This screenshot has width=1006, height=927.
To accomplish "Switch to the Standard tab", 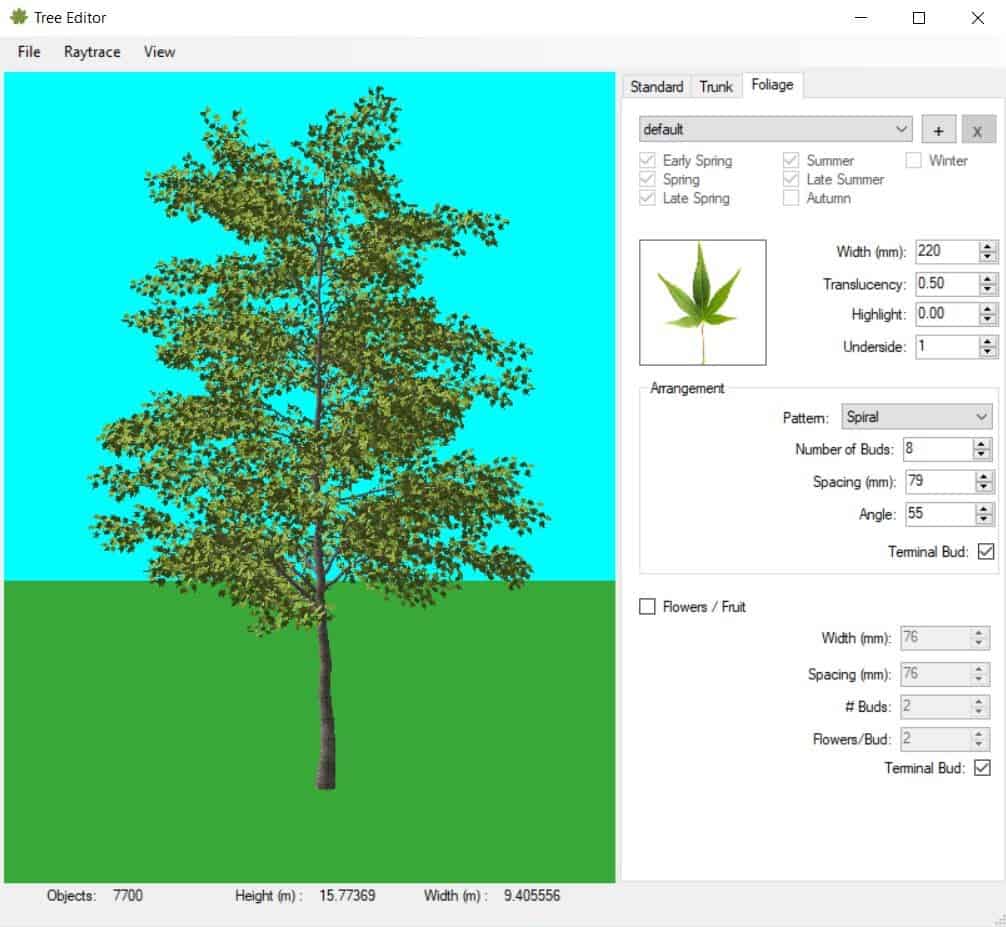I will [x=656, y=87].
